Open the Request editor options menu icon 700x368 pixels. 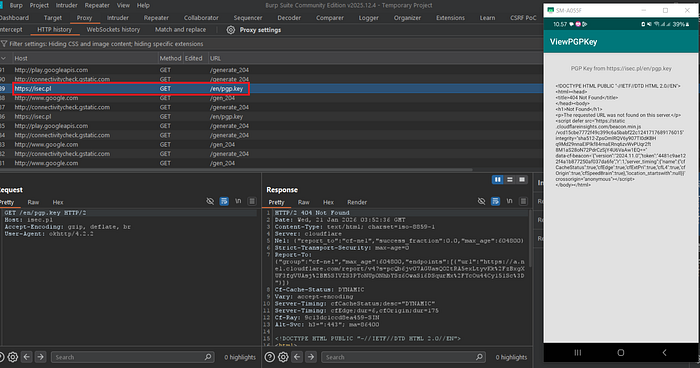252,201
